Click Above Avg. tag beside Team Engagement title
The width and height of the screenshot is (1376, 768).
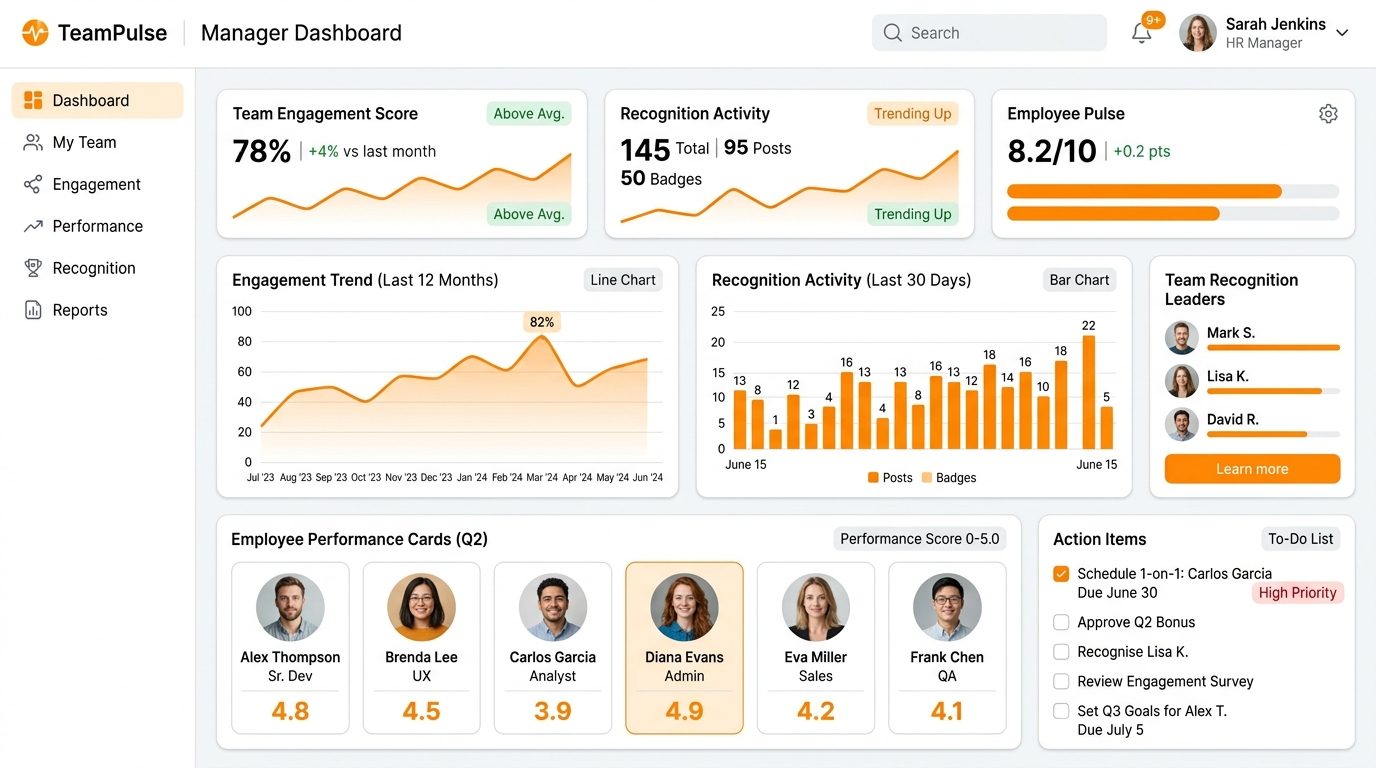pos(529,114)
